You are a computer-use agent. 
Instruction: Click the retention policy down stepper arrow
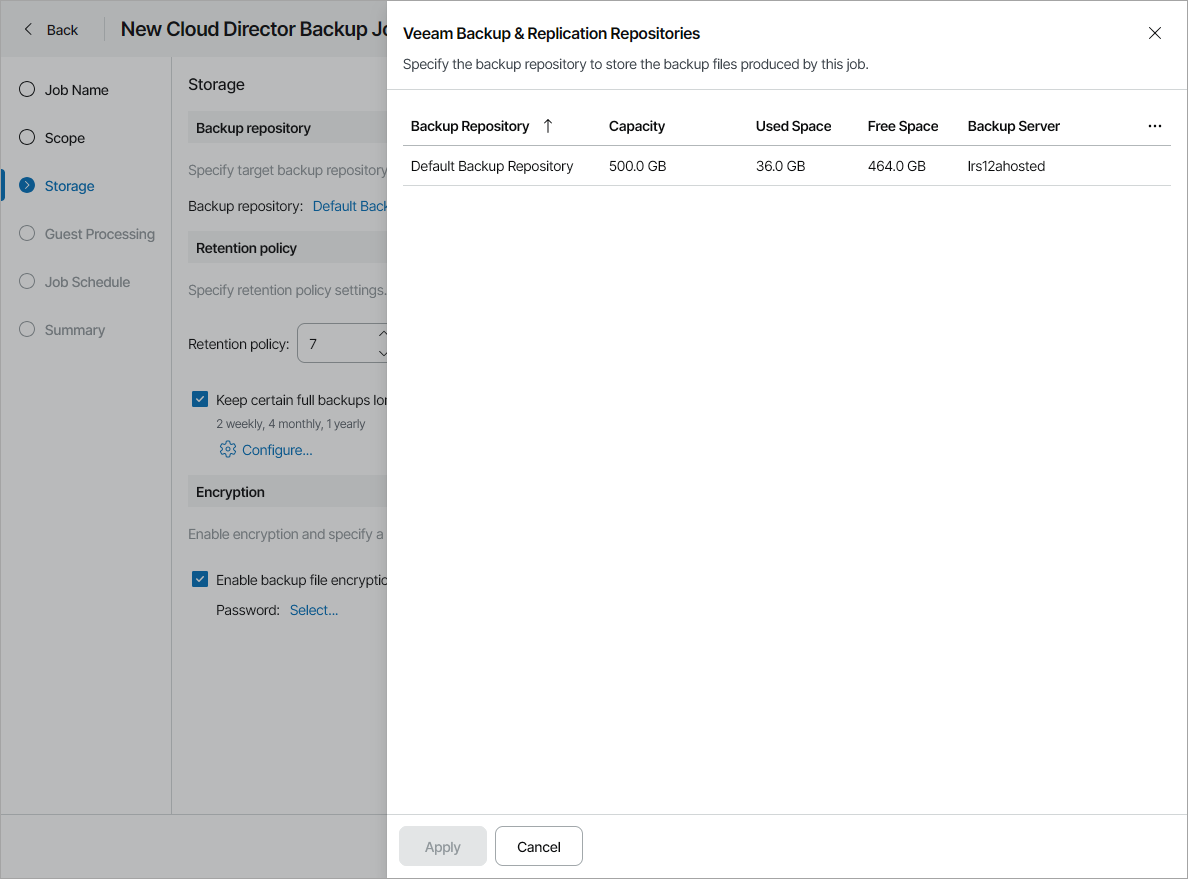pos(382,352)
